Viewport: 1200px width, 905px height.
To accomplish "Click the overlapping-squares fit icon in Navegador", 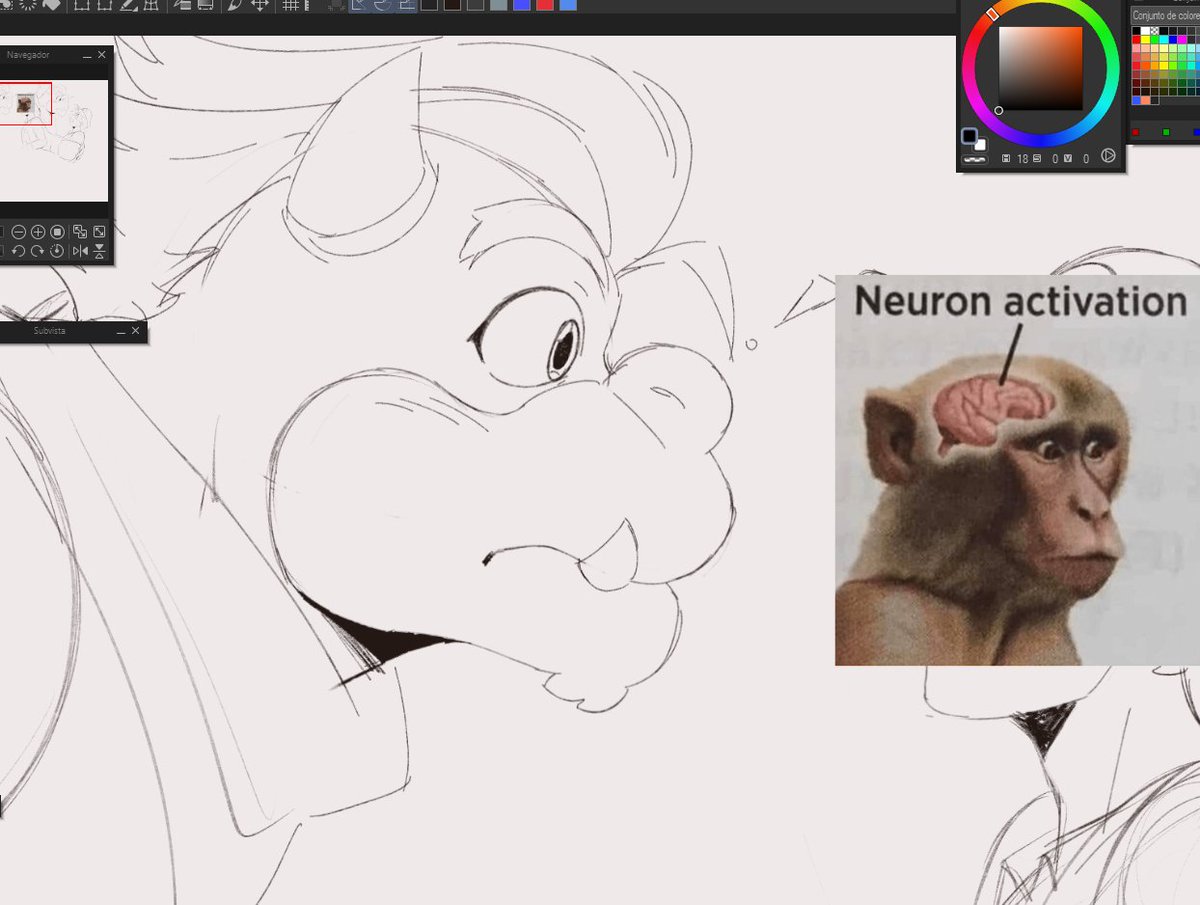I will pyautogui.click(x=80, y=232).
